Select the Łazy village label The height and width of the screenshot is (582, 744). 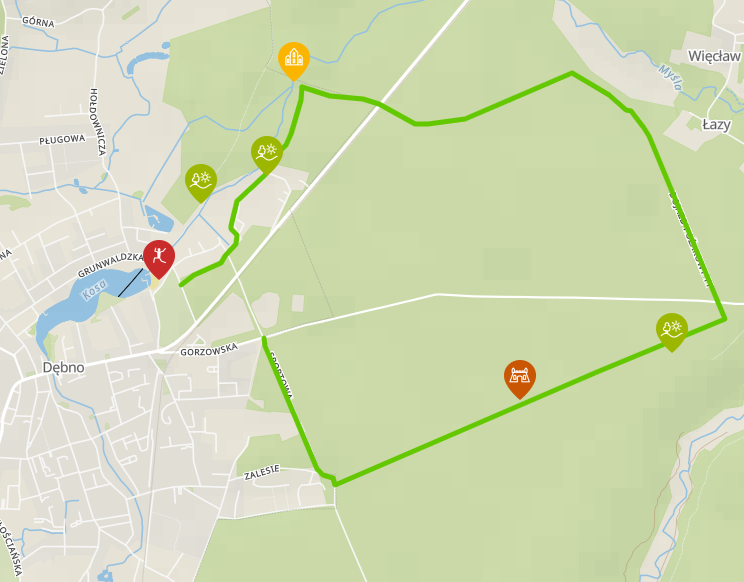pyautogui.click(x=716, y=125)
